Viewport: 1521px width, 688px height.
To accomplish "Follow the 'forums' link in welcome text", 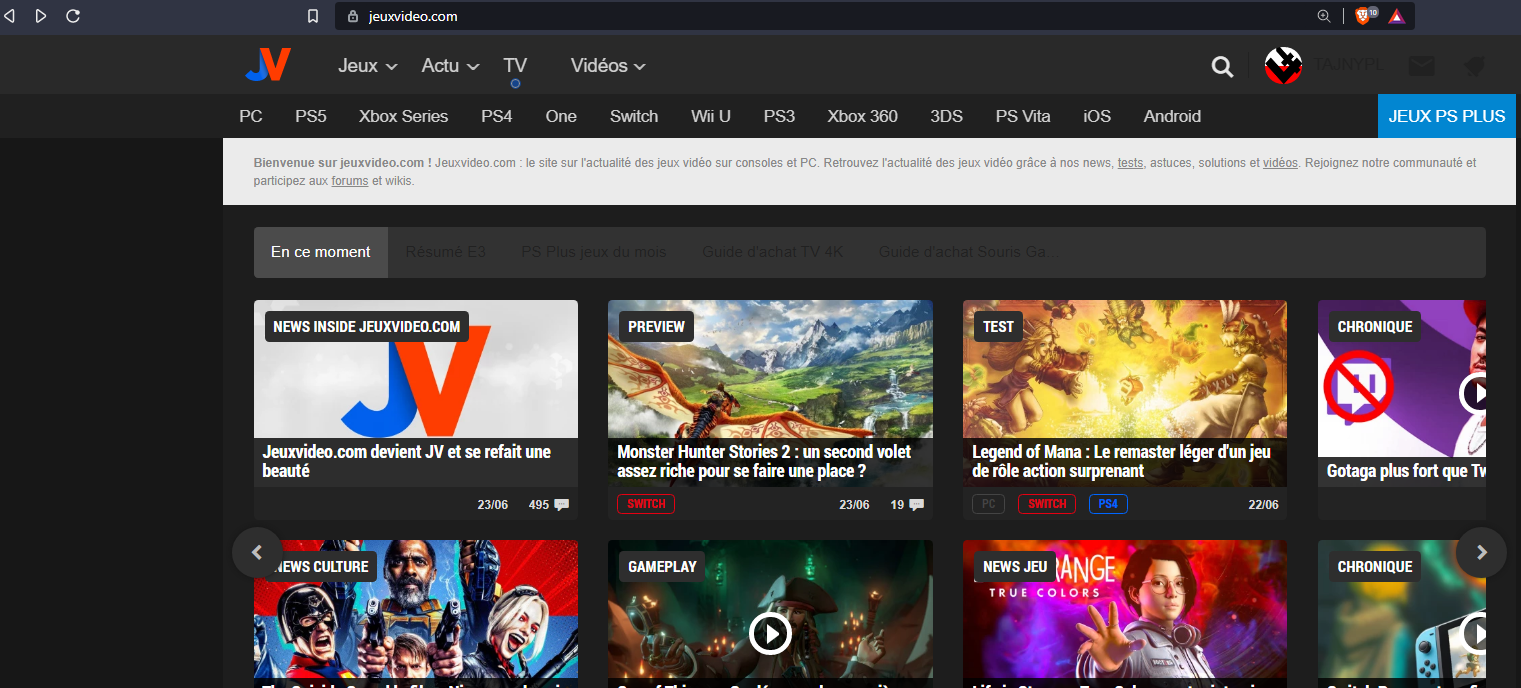I will point(350,181).
